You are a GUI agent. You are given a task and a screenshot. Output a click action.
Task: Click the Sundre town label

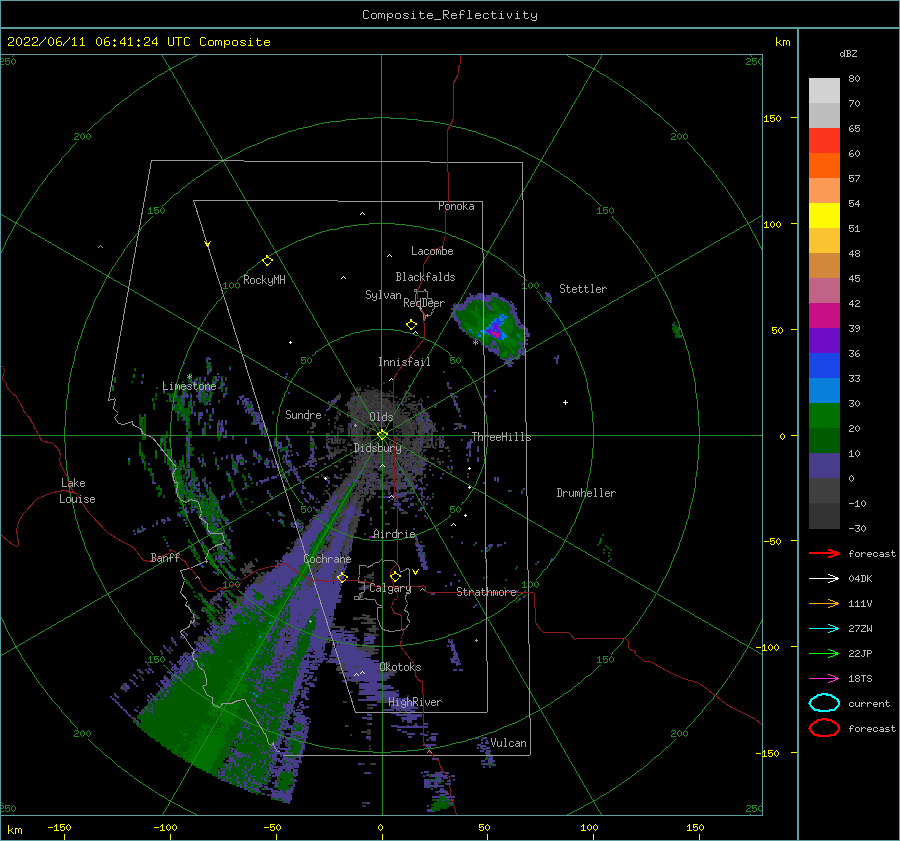(303, 414)
